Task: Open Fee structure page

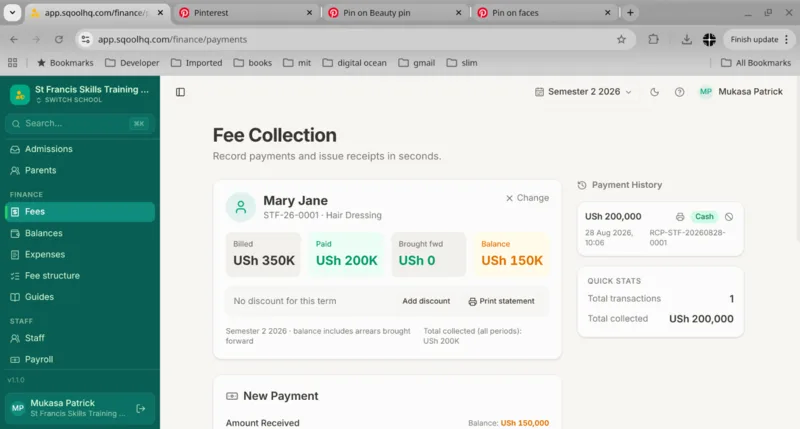Action: (80, 276)
